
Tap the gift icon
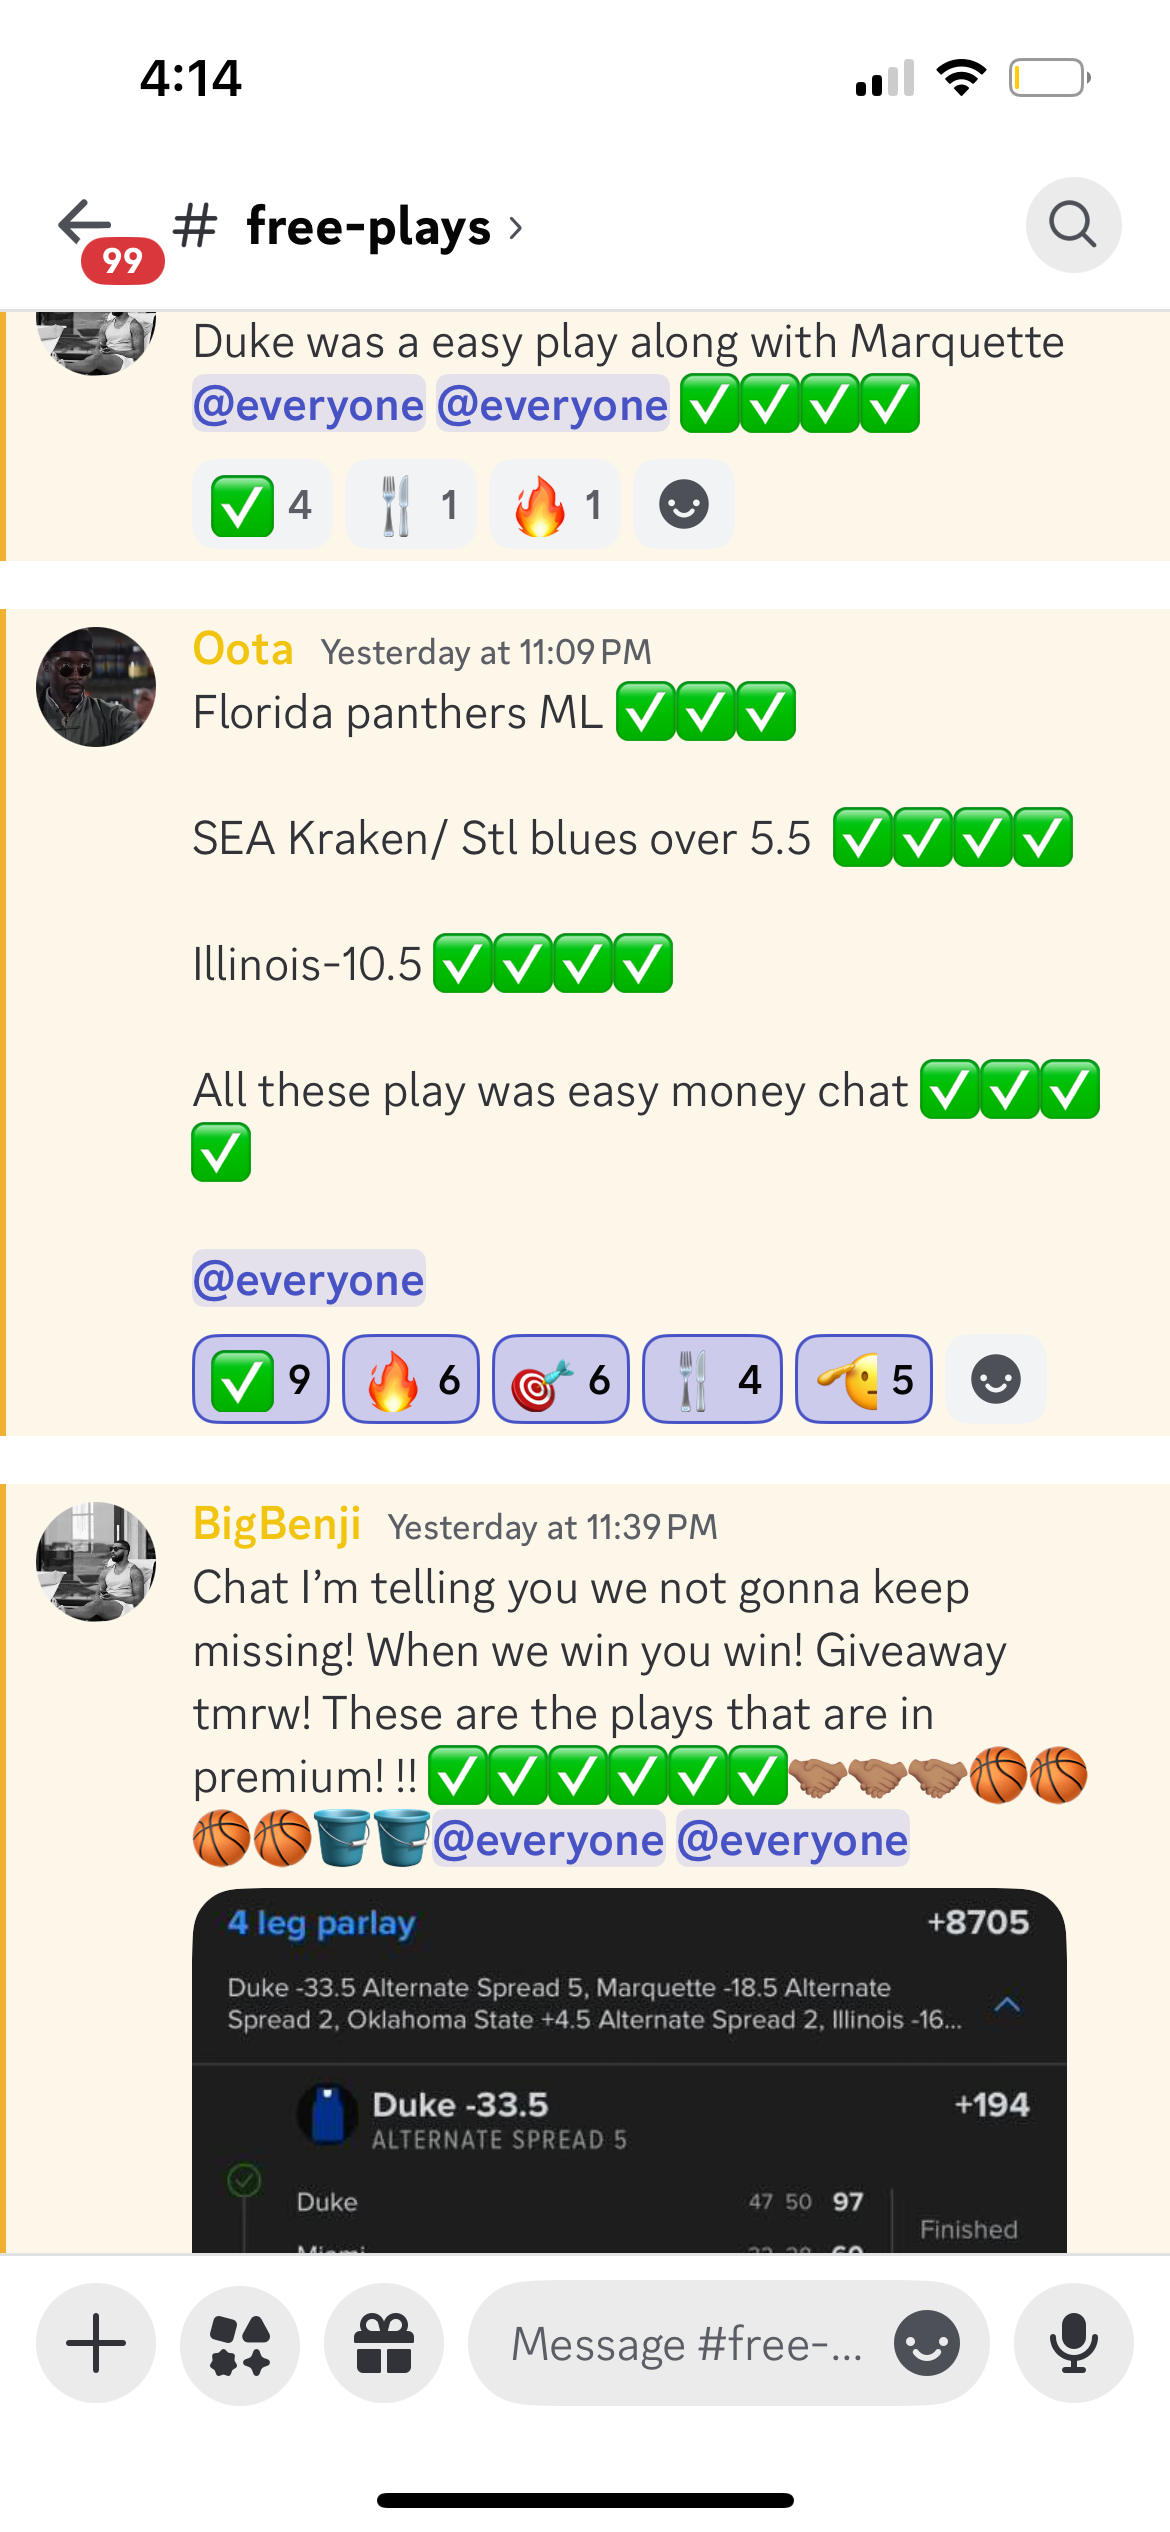(x=384, y=2343)
